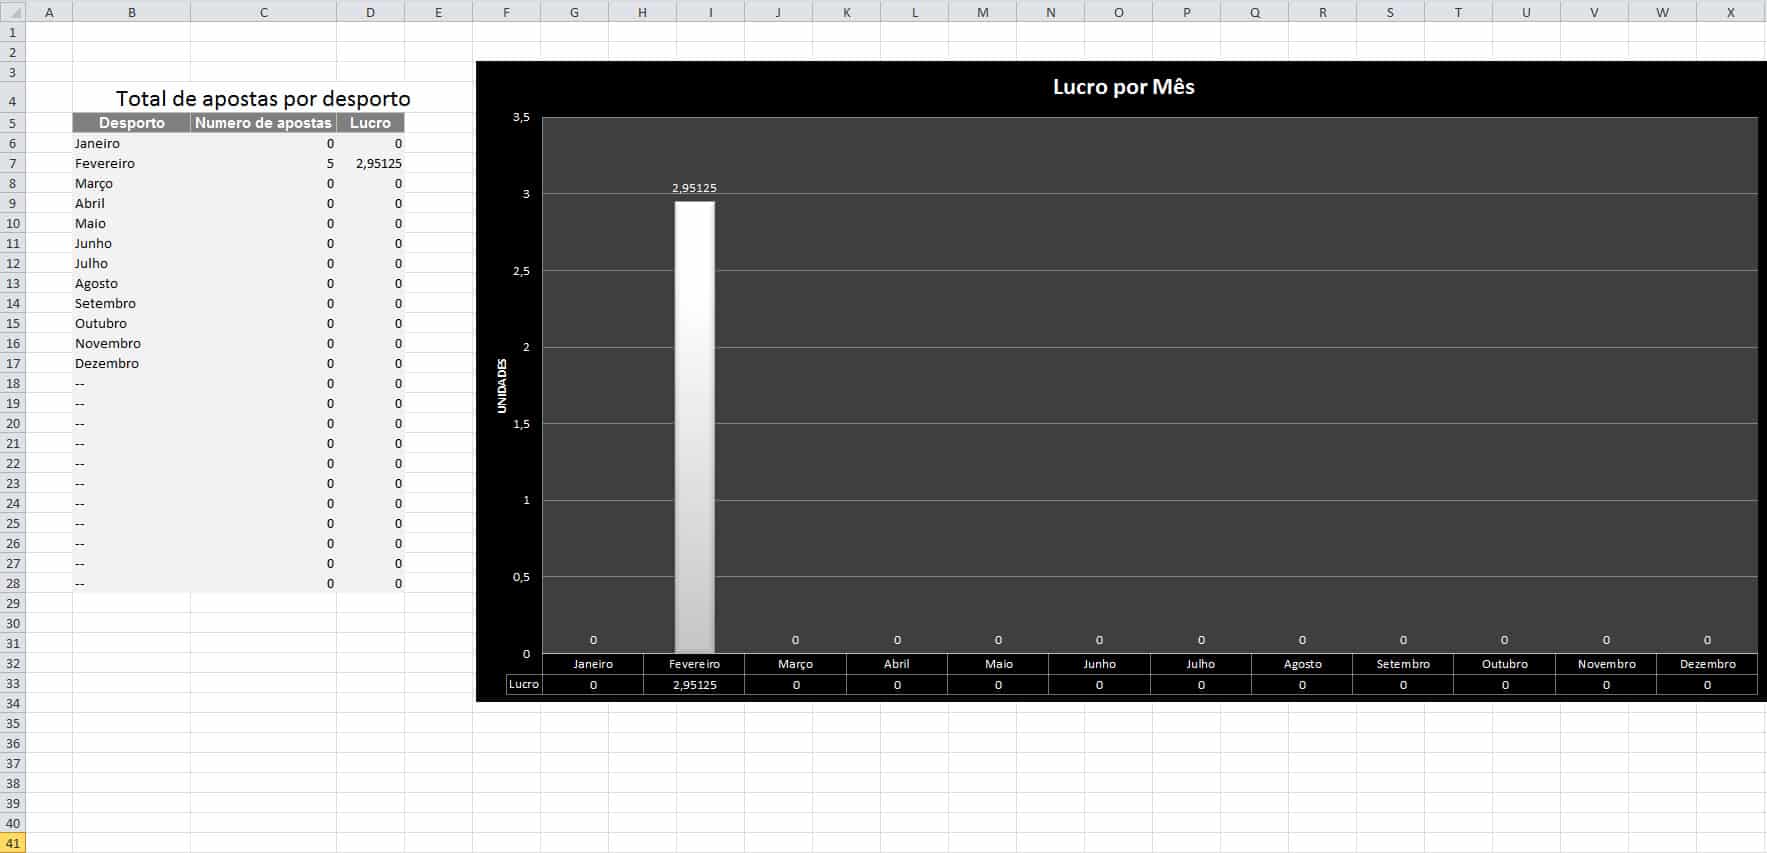Select the Janeiro cell in the table

(97, 143)
